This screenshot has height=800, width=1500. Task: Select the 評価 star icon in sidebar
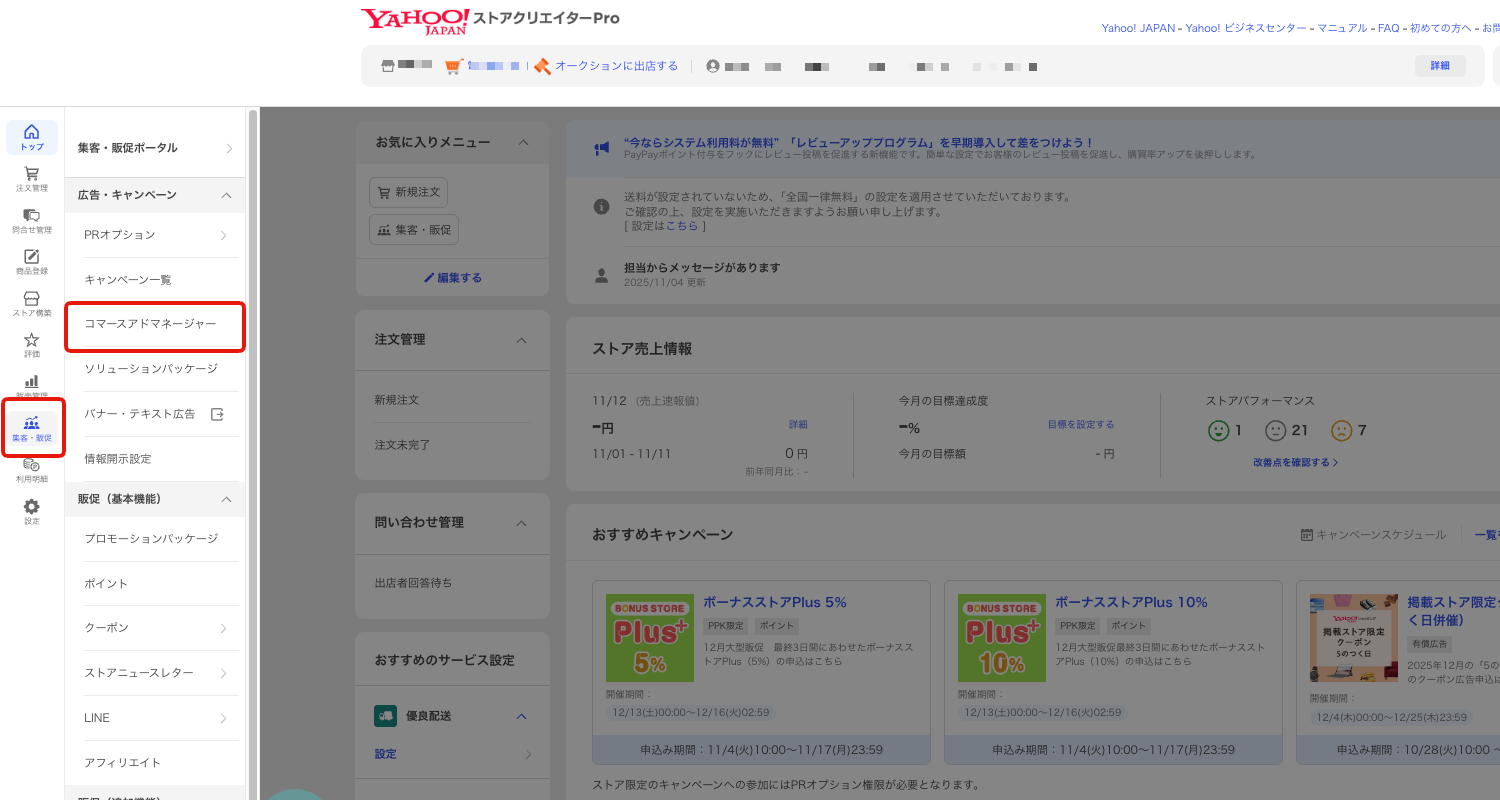click(x=31, y=344)
